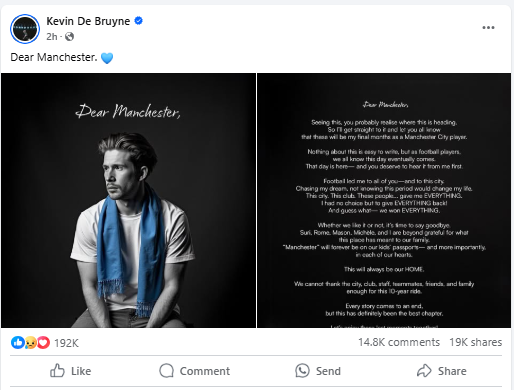
Task: Click the globe public audience icon
Action: click(x=69, y=36)
